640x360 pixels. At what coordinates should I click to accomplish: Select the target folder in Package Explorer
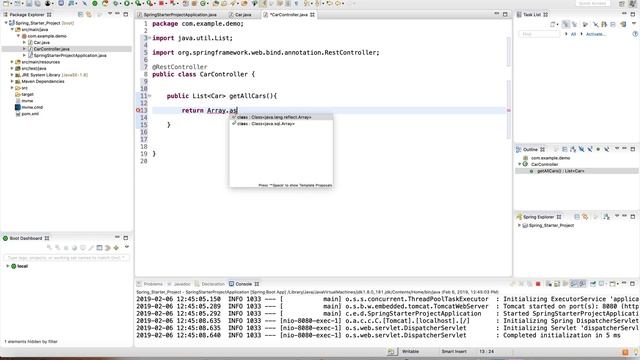pos(27,94)
